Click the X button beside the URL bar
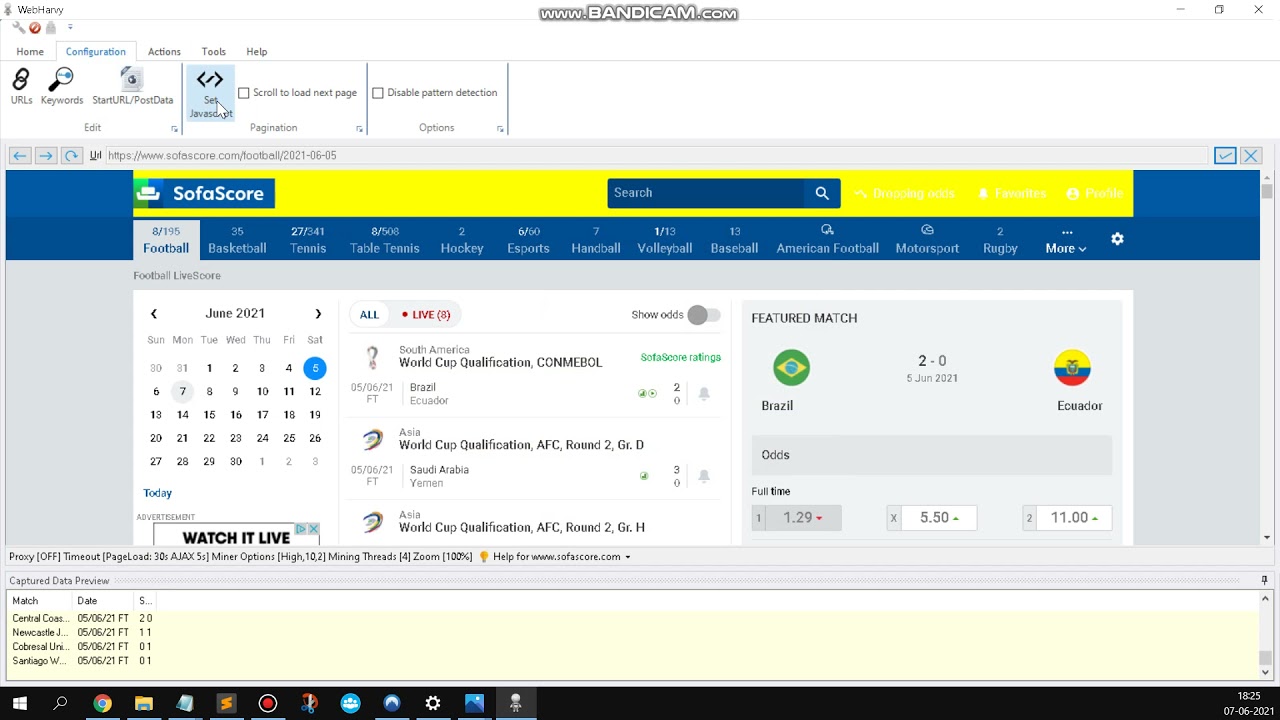This screenshot has width=1280, height=720. point(1251,155)
